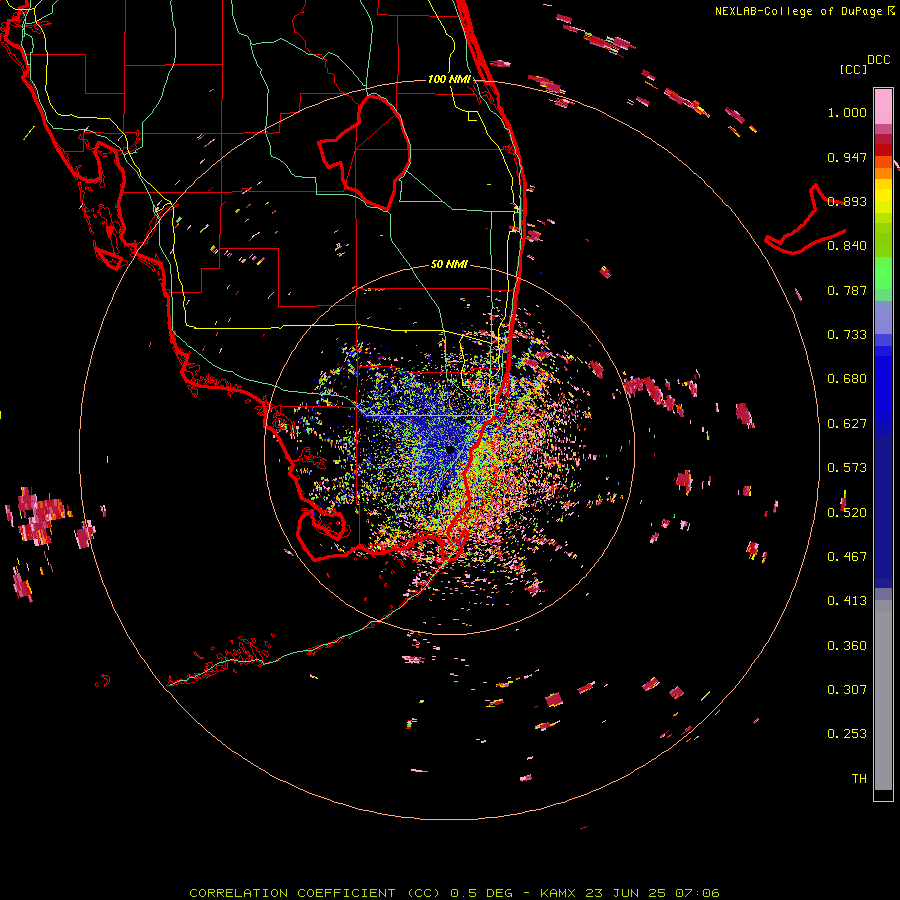Click the 0.520 scale value

[x=847, y=513]
